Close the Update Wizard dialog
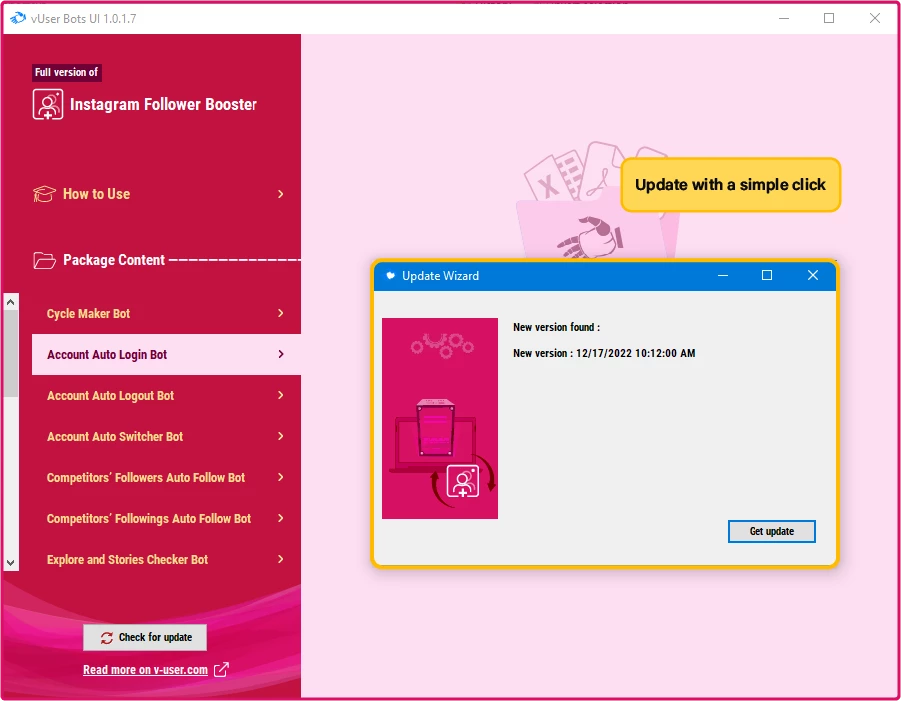The image size is (901, 701). click(x=813, y=275)
